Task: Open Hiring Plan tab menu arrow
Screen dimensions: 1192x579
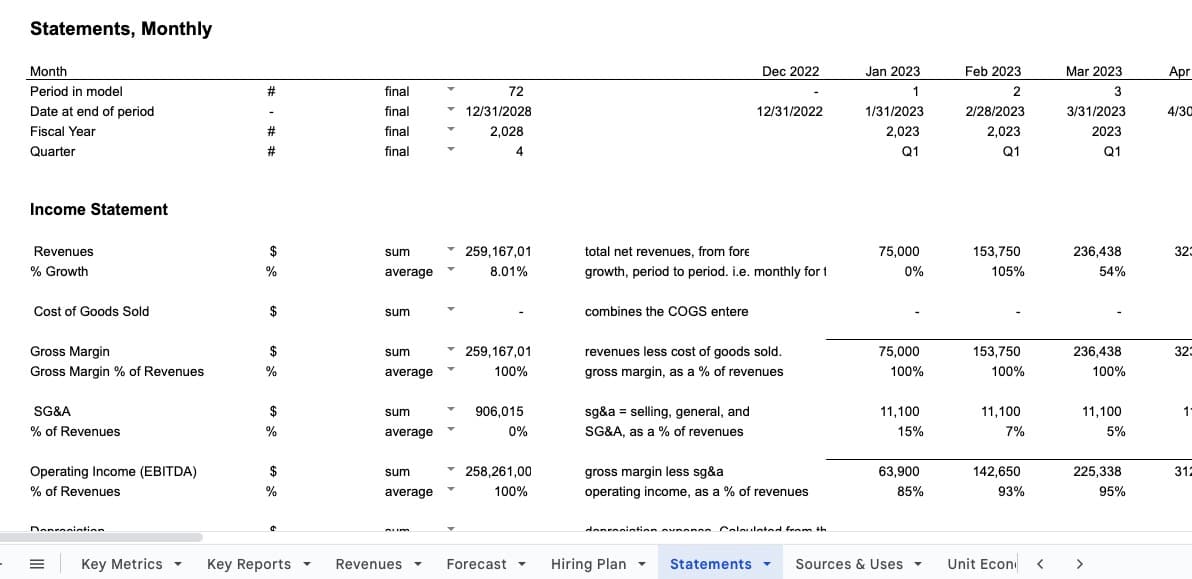Action: [642, 564]
